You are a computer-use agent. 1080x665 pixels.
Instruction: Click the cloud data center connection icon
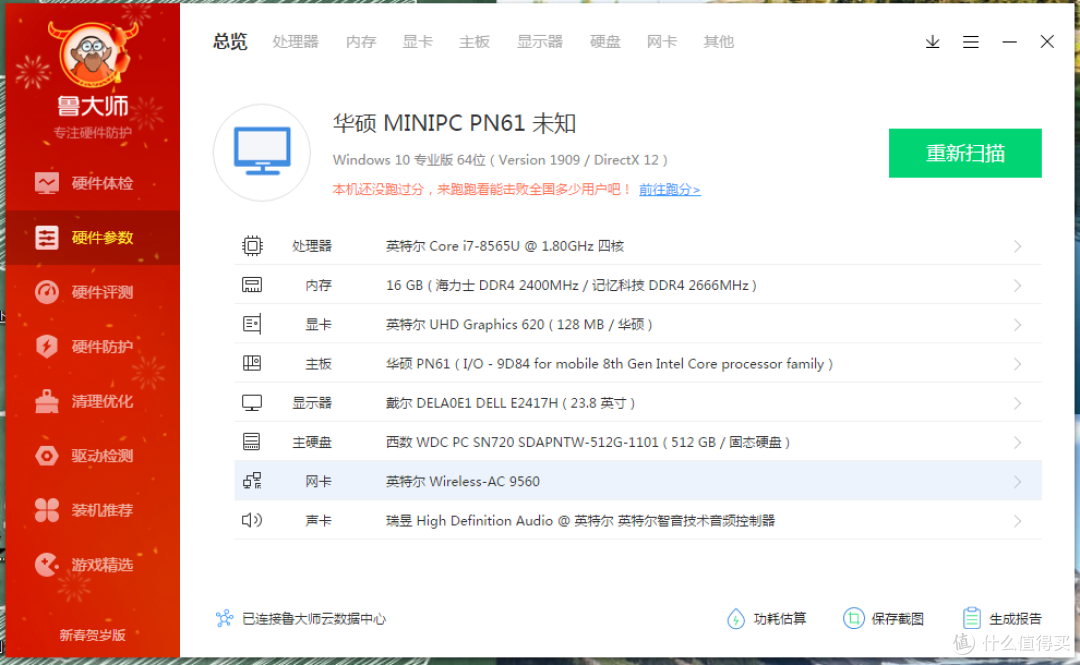[x=225, y=618]
